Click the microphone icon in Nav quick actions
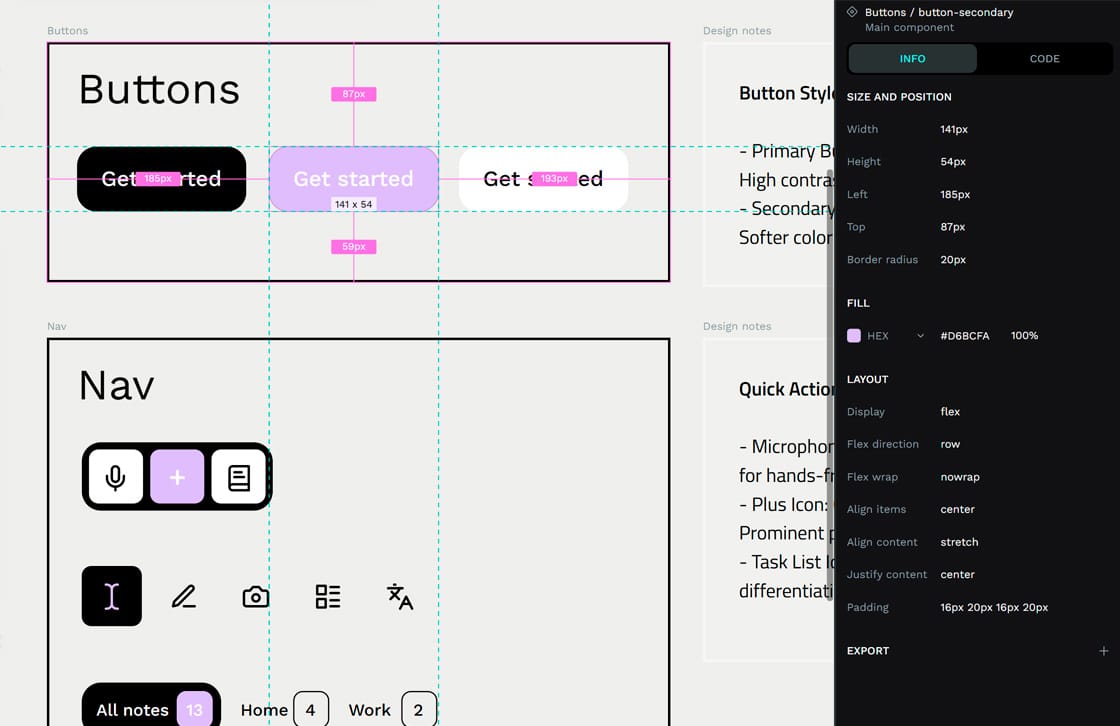Screen dimensions: 1120x726 pos(116,477)
